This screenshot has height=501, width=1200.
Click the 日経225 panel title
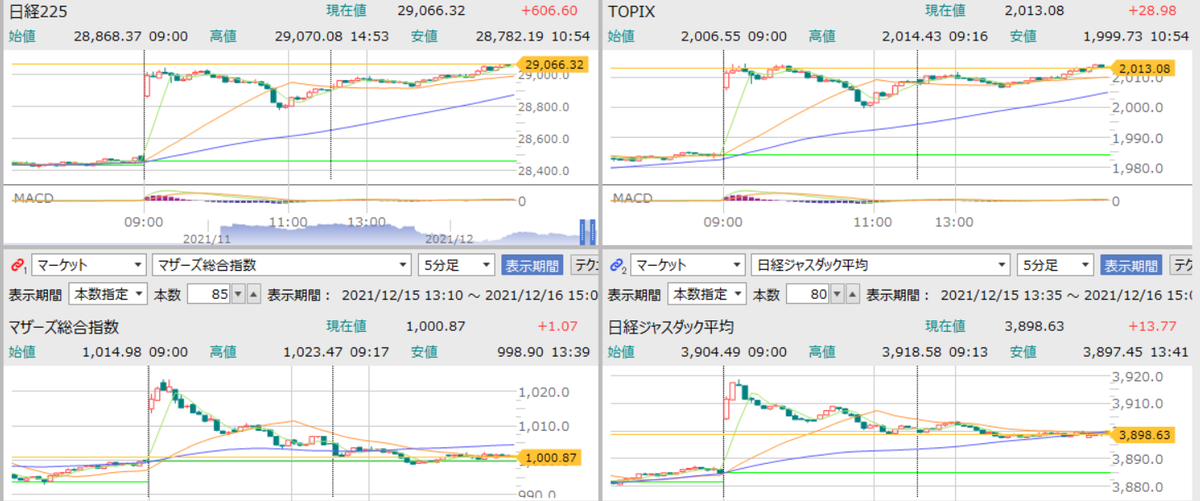pos(38,11)
